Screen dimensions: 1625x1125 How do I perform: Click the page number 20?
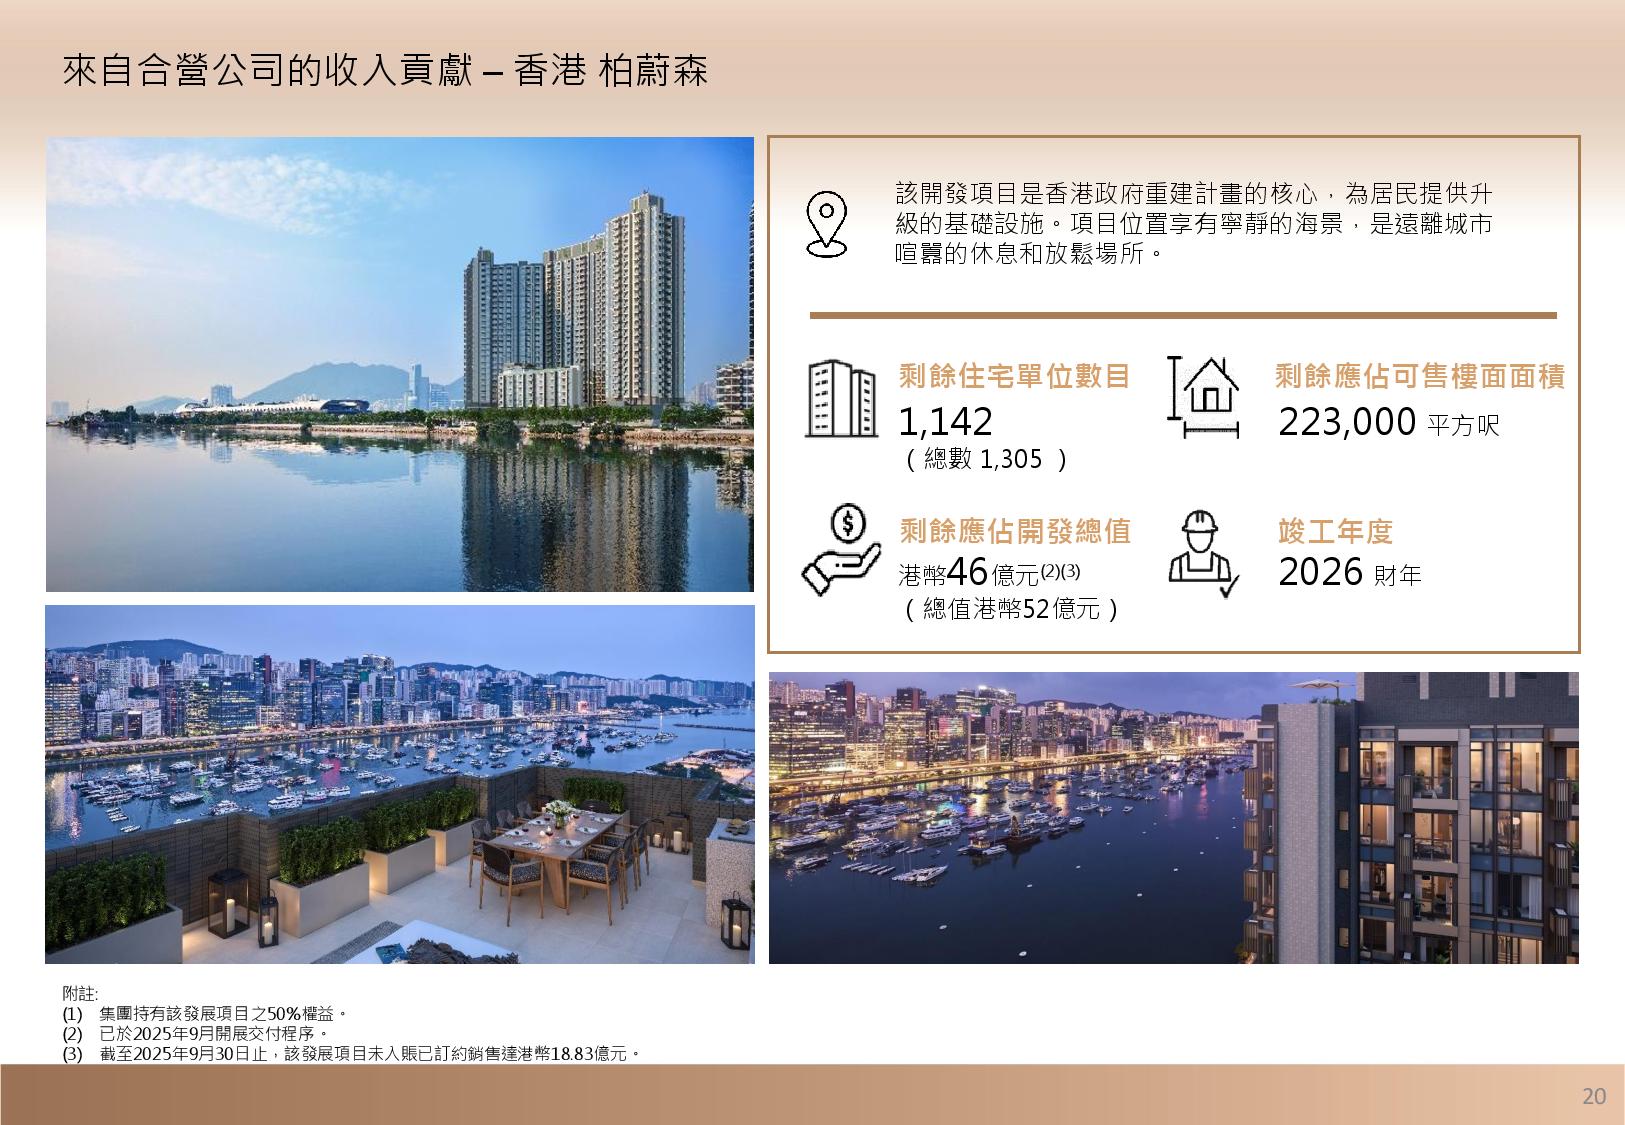pos(1593,1096)
